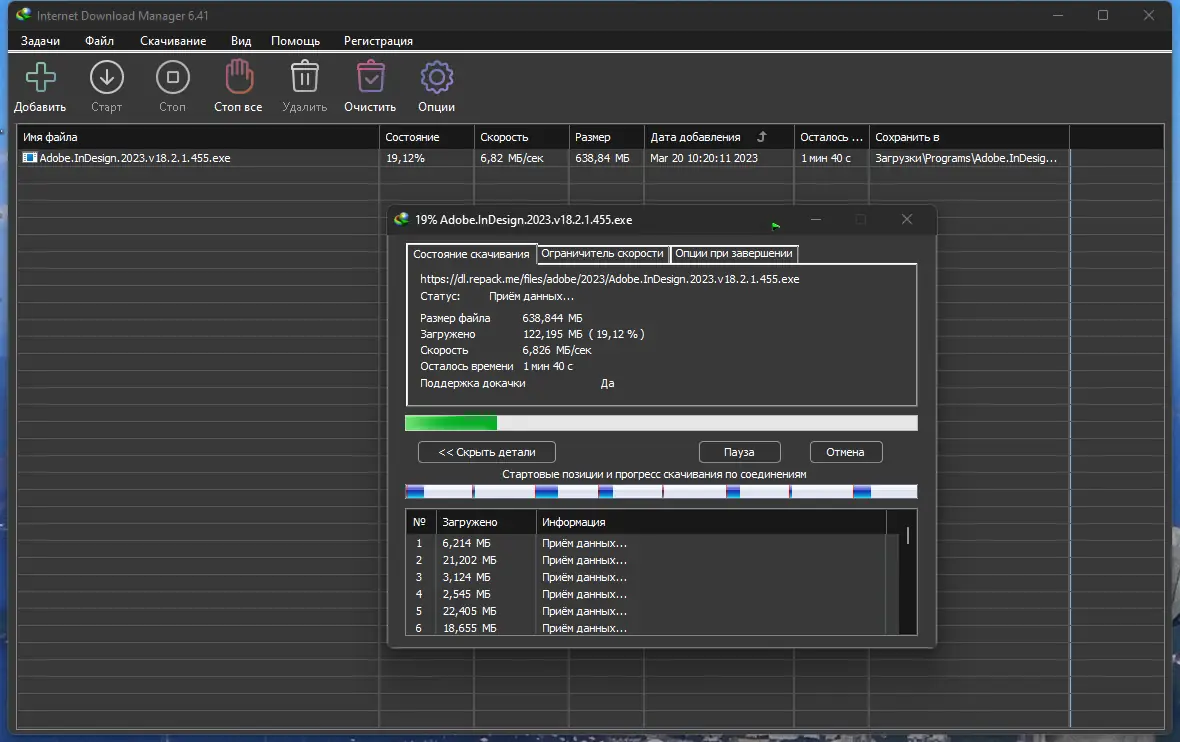
Task: Sort by Состояние column header
Action: click(427, 137)
